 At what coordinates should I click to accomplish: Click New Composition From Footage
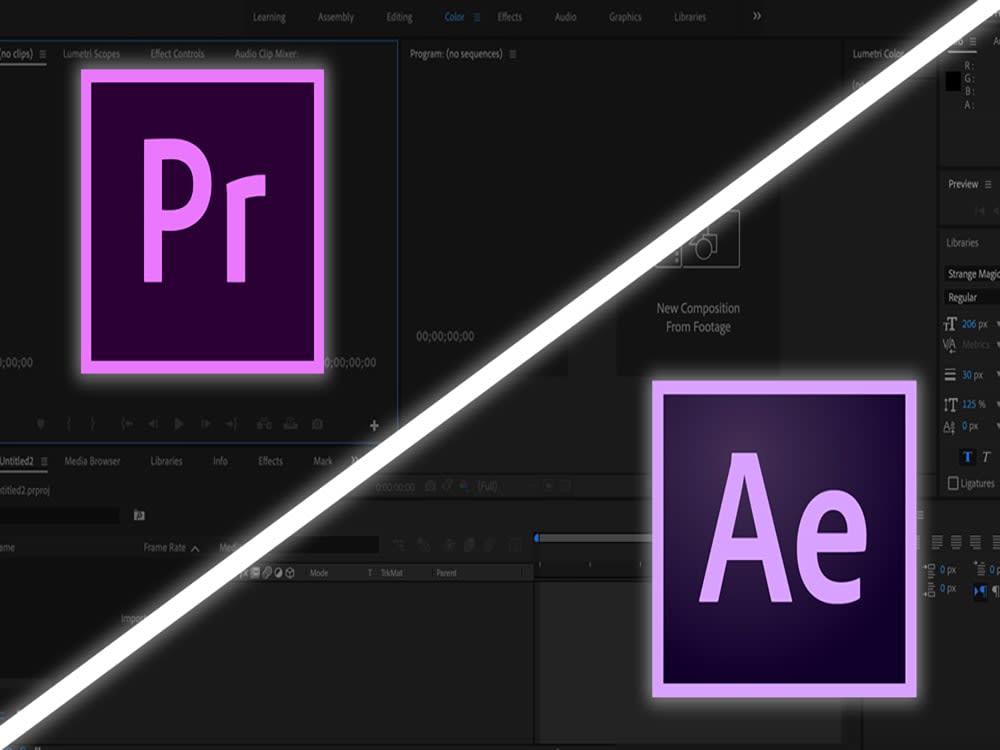pyautogui.click(x=698, y=318)
